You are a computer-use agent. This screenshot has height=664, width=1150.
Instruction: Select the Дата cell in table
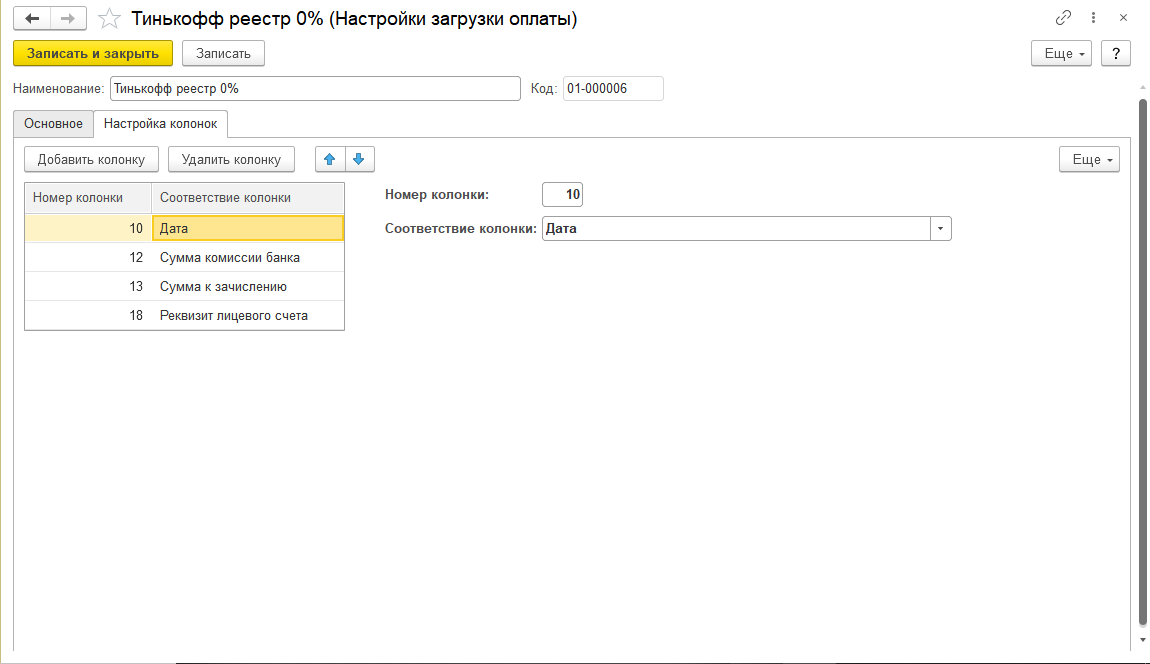pyautogui.click(x=248, y=228)
